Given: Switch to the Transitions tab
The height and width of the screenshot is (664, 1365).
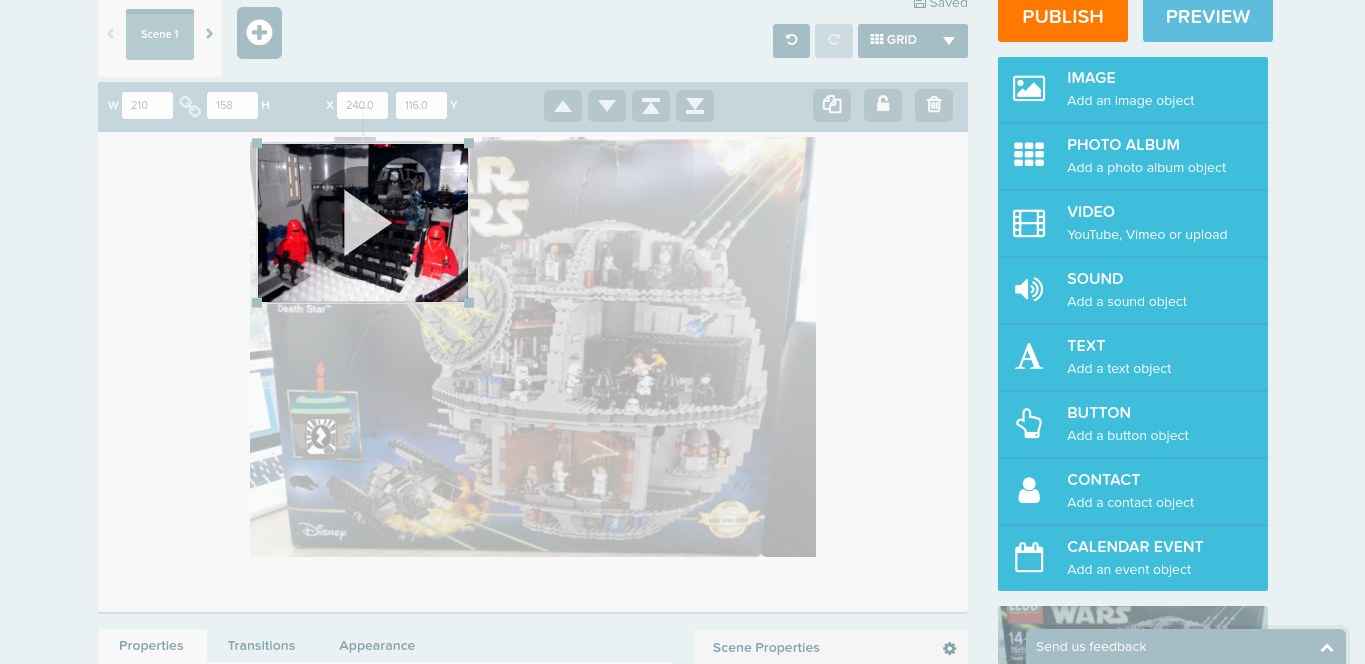Looking at the screenshot, I should 261,646.
